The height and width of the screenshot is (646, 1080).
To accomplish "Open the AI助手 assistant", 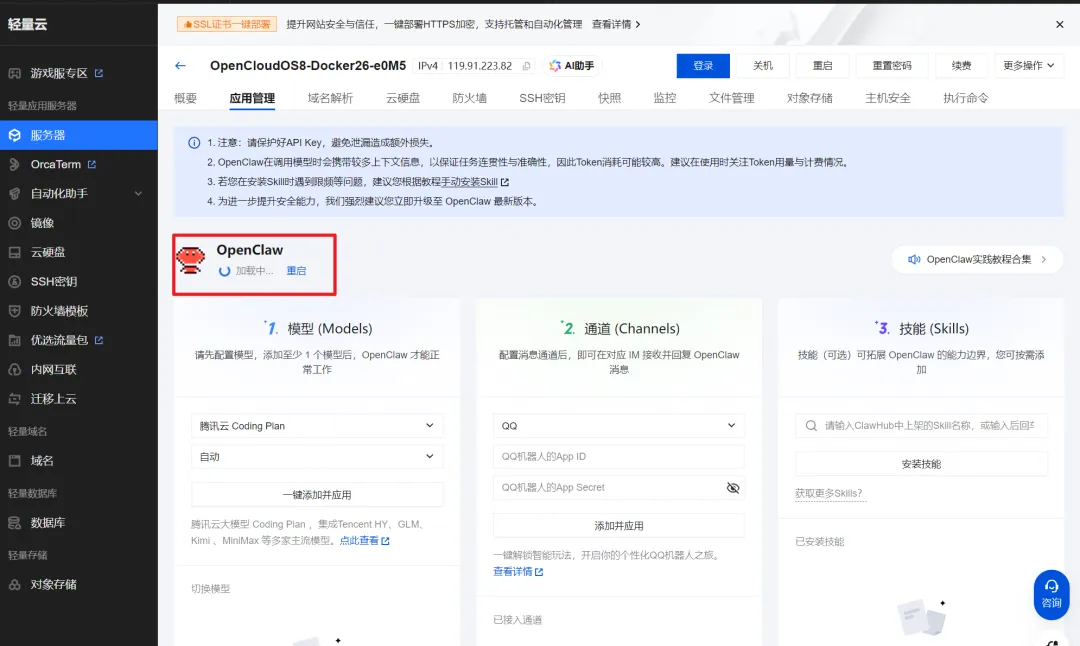I will (x=572, y=65).
